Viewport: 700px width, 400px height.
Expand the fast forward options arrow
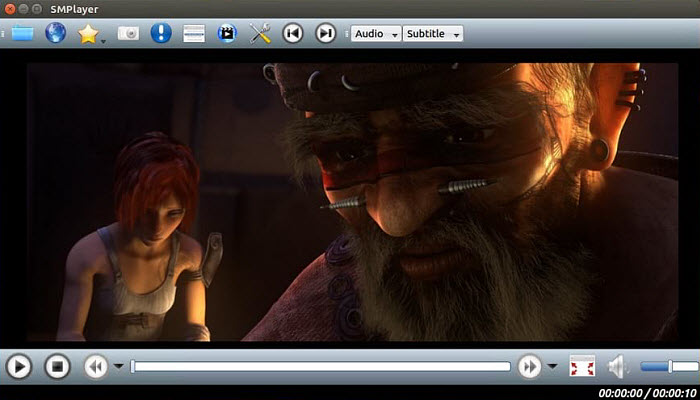[x=552, y=367]
